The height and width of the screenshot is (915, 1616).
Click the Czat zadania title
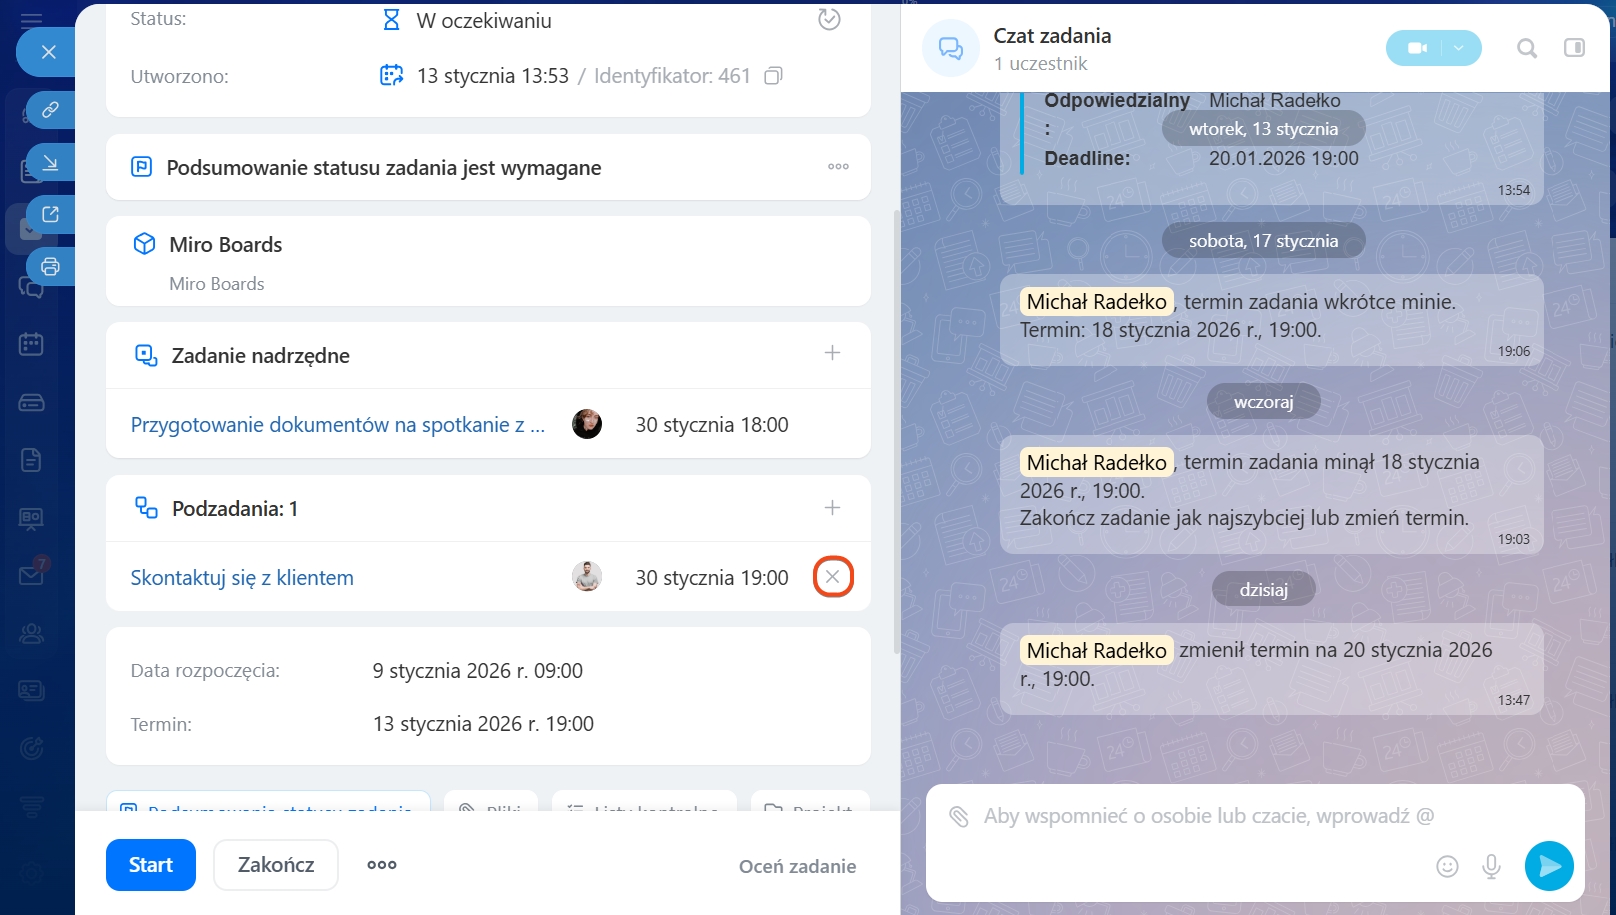pyautogui.click(x=1052, y=36)
